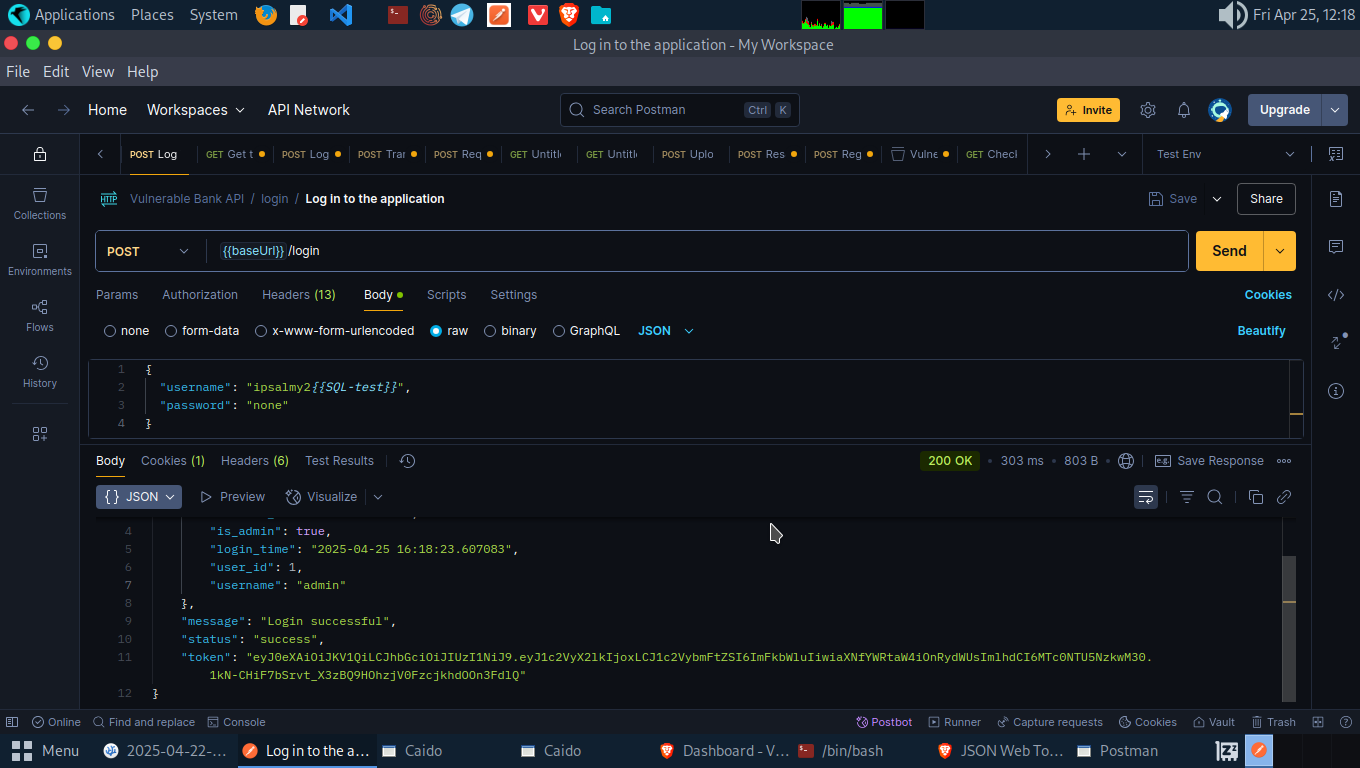
Task: Click the Invite button
Action: (x=1088, y=110)
